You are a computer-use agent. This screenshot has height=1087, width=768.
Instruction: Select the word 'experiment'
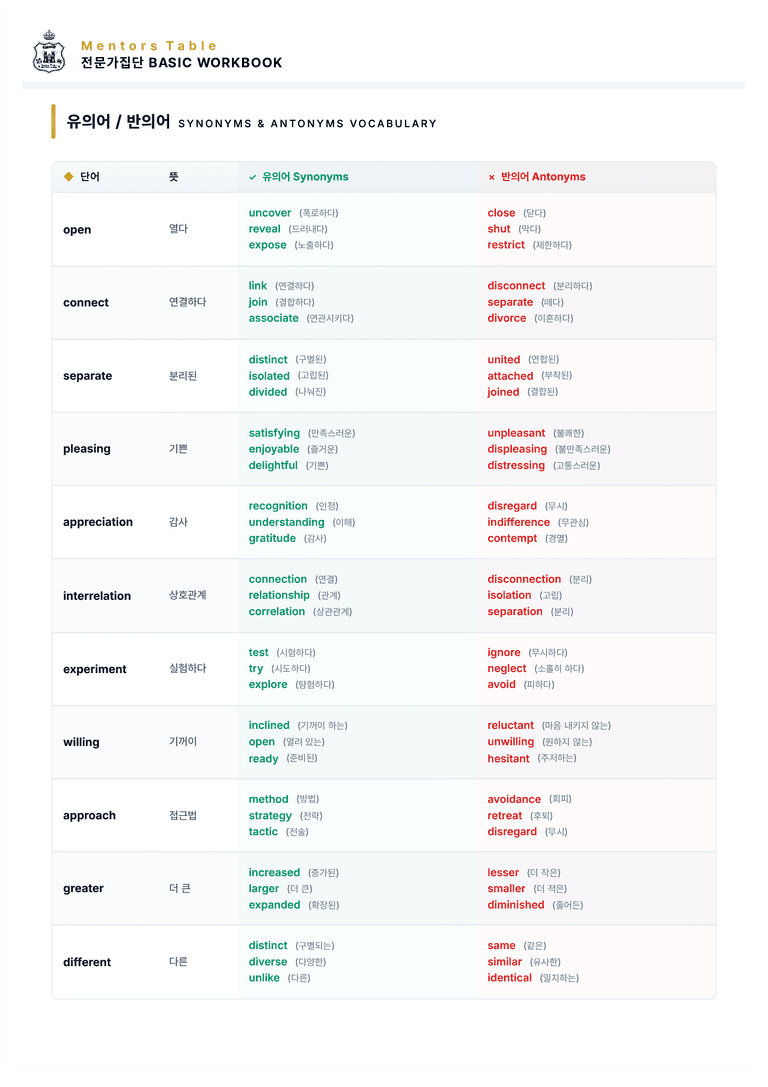coord(95,669)
